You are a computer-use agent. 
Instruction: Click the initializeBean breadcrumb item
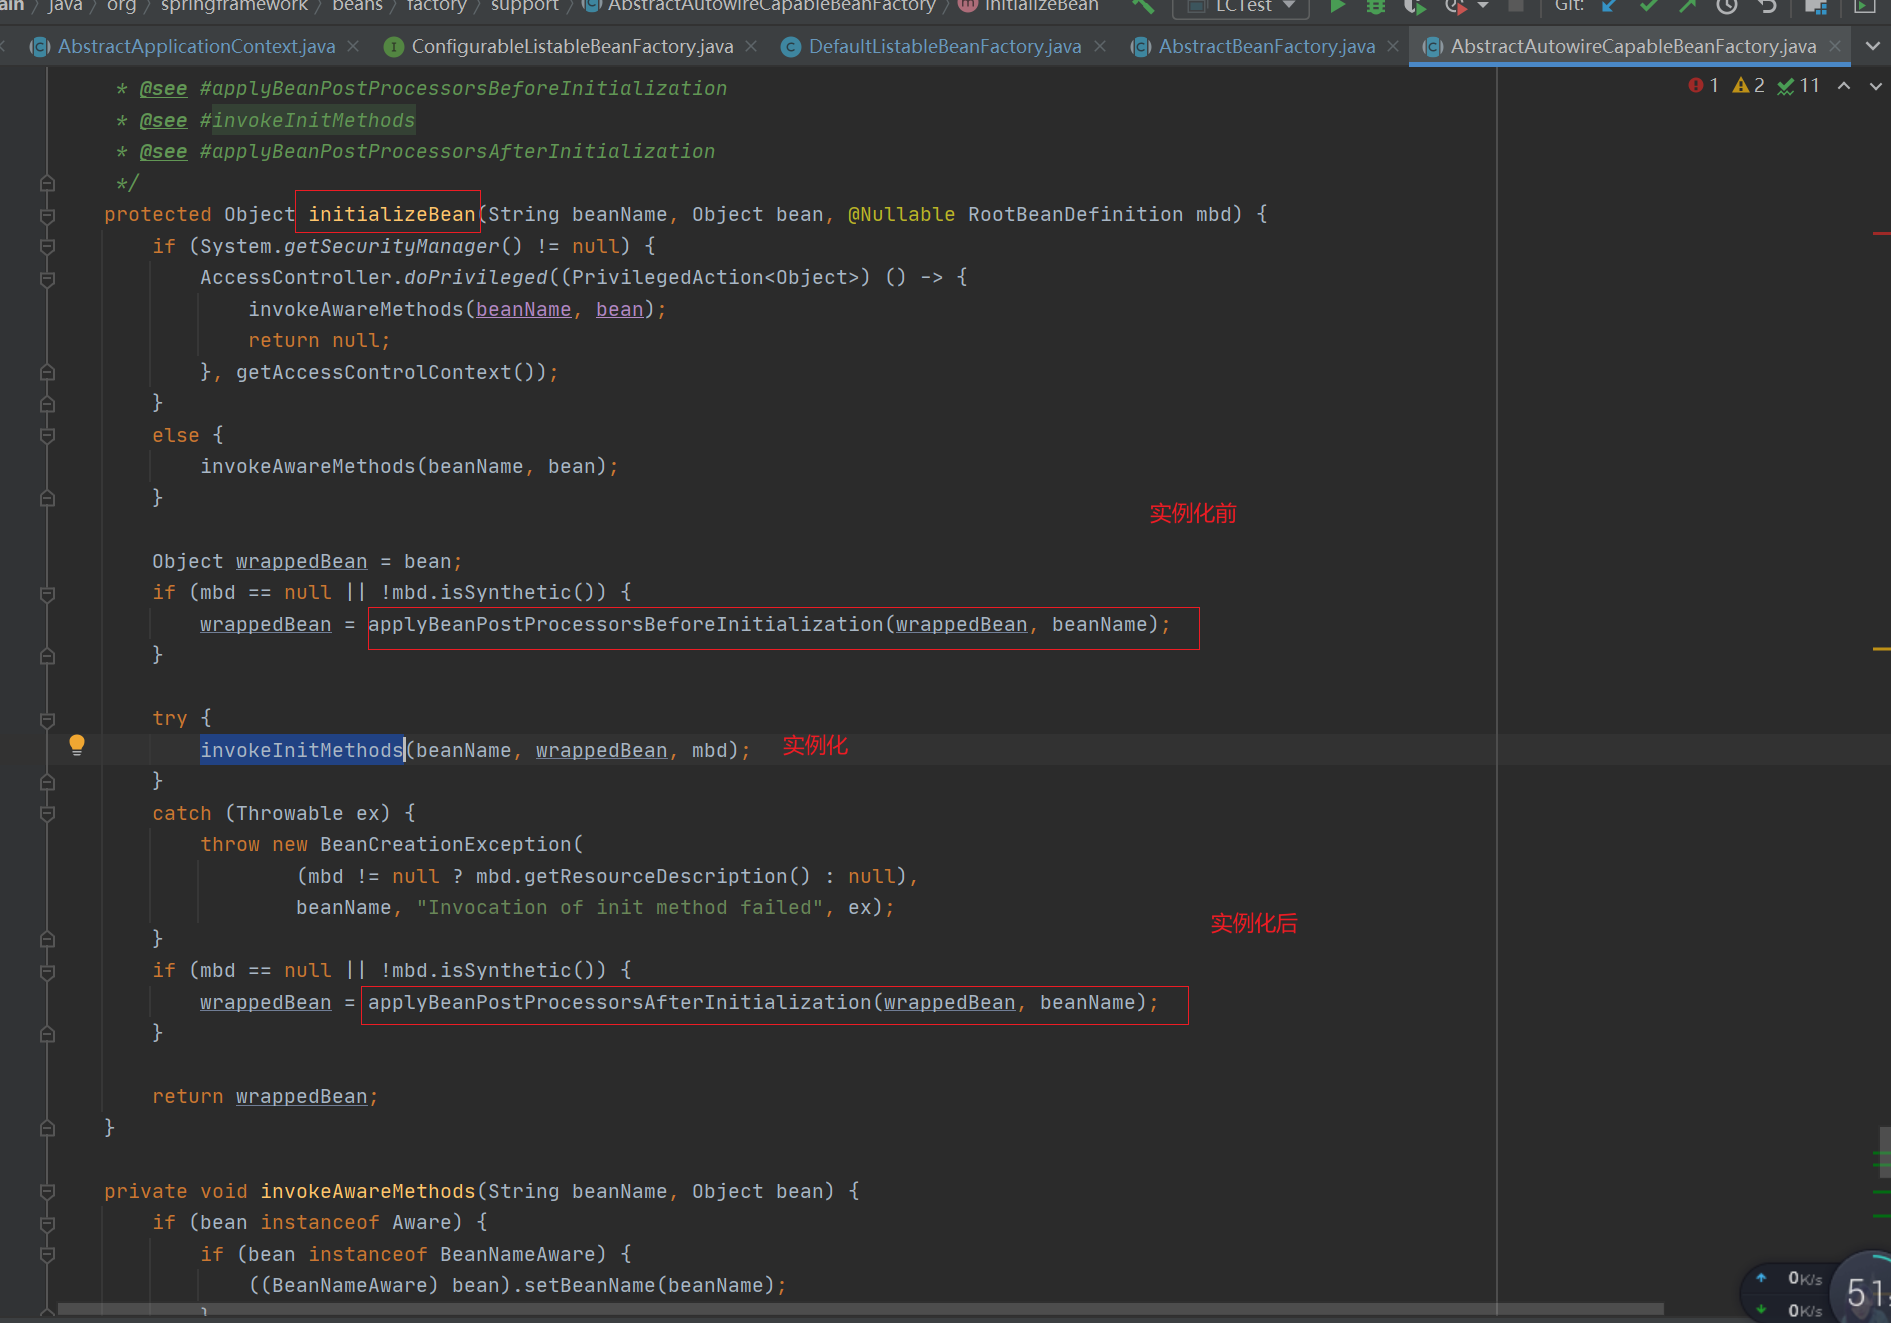[1029, 6]
